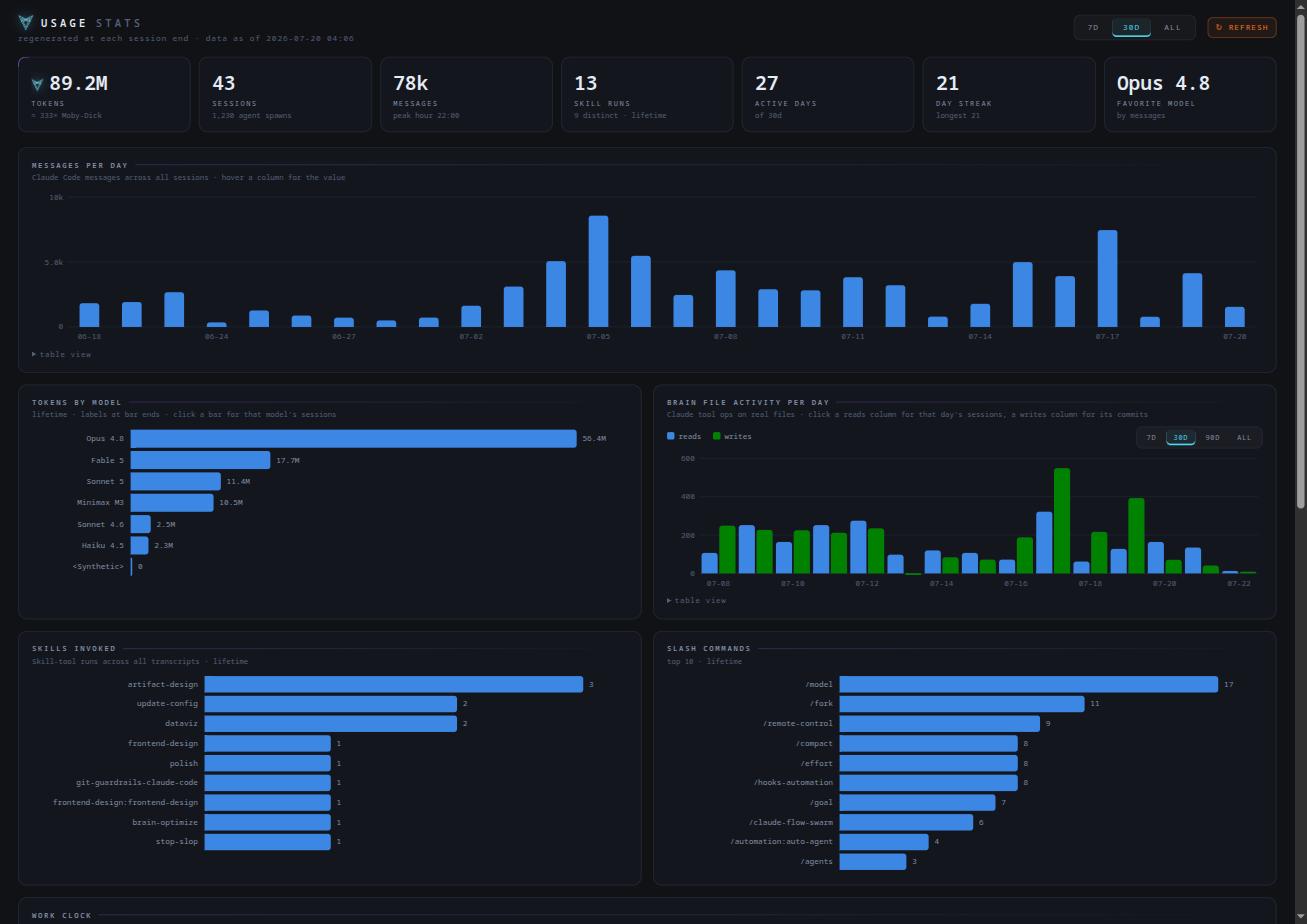1307x924 pixels.
Task: Click the scrollbar down arrow
Action: coord(1300,918)
